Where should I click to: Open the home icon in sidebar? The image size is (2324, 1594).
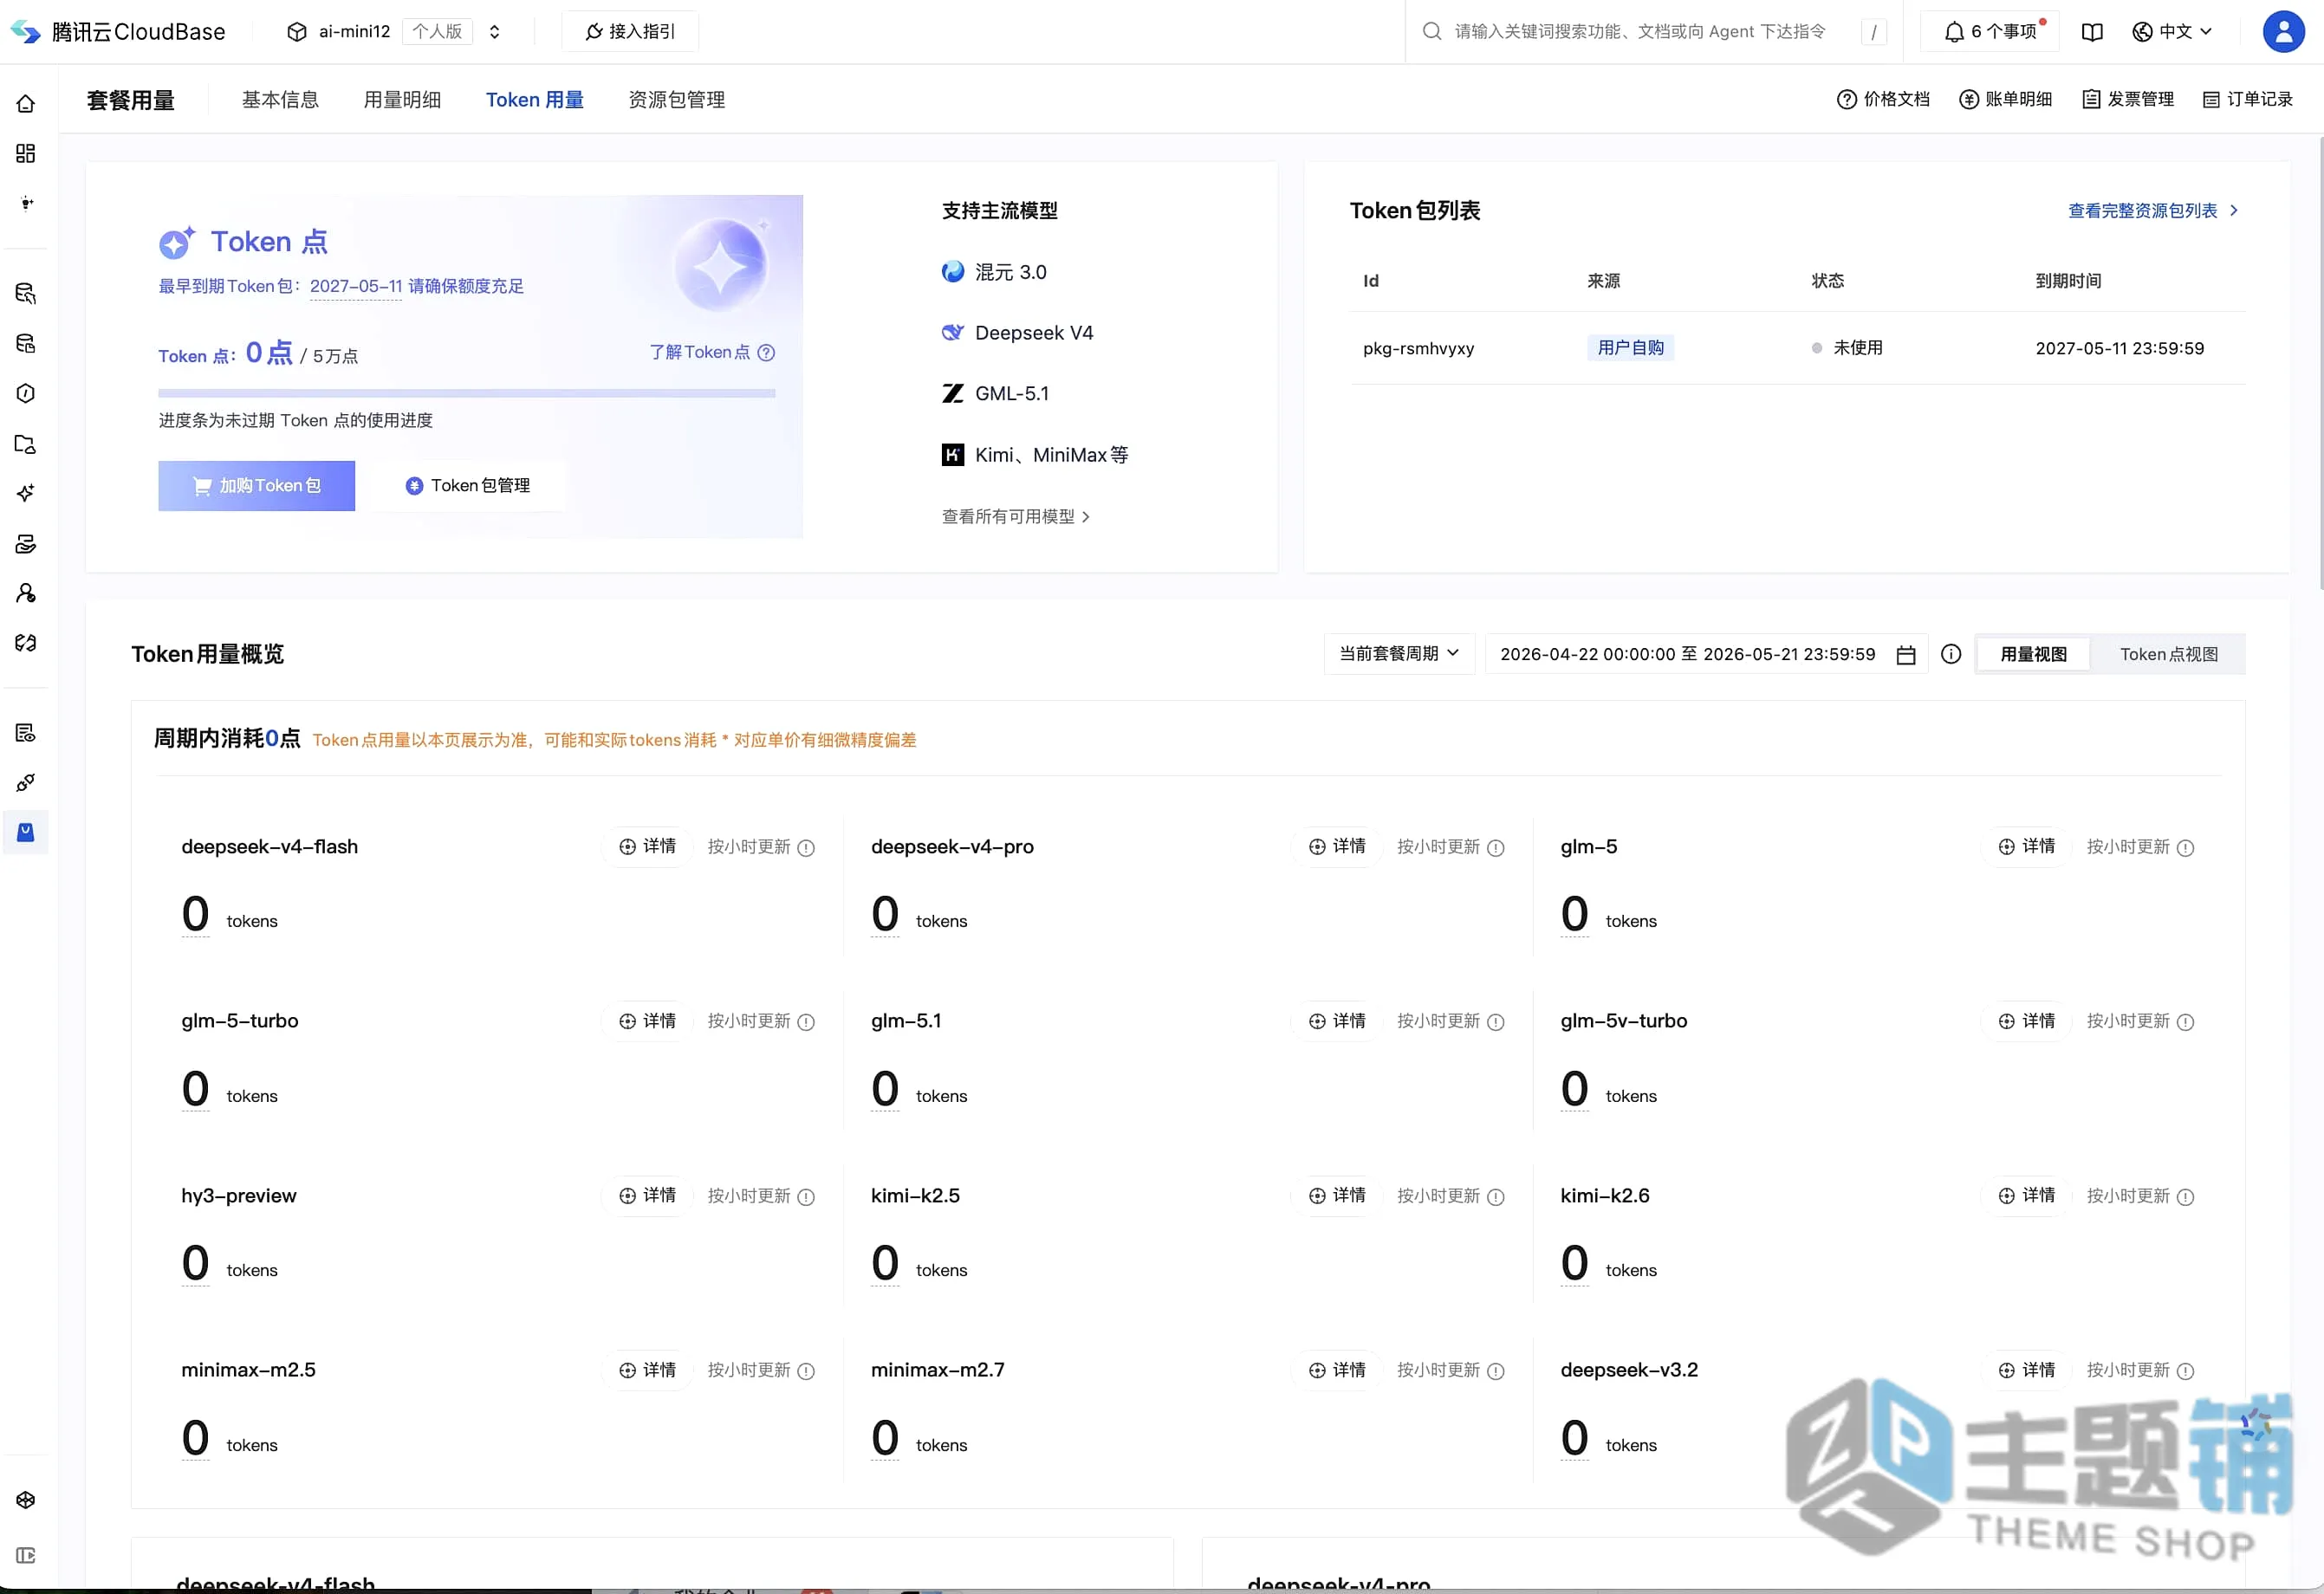(26, 104)
